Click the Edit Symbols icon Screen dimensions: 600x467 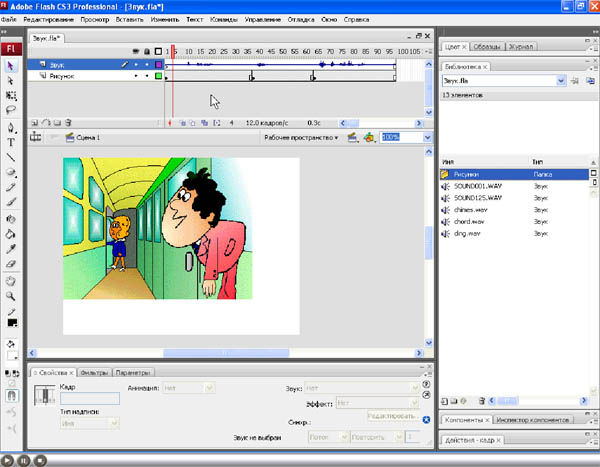(x=370, y=137)
